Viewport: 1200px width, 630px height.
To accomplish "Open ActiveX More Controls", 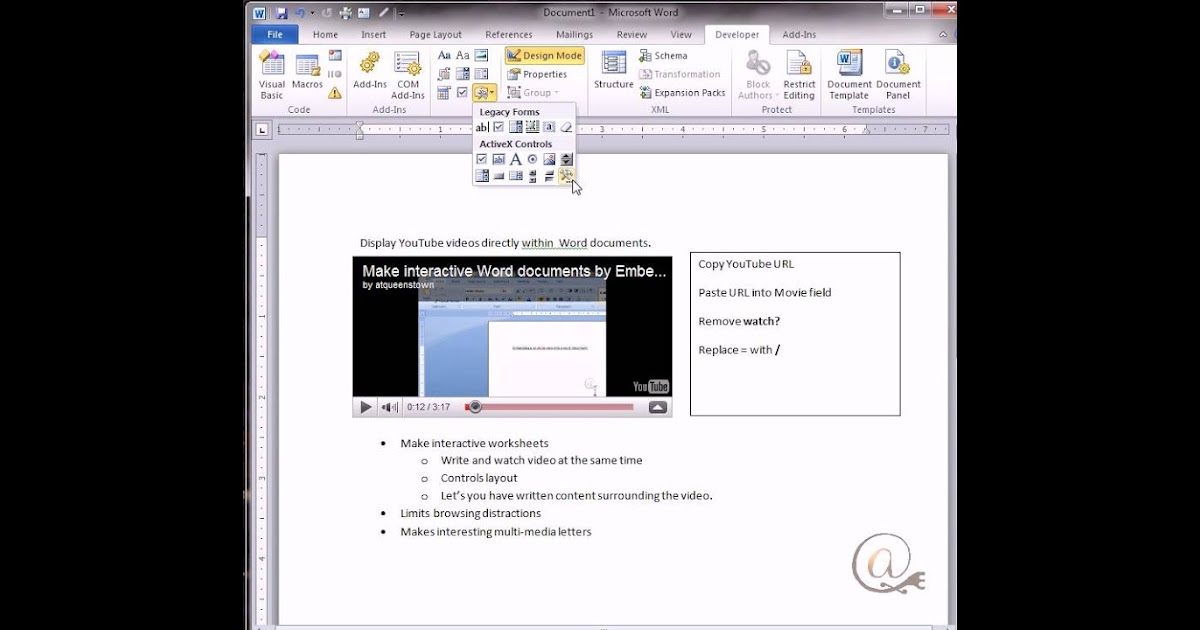I will click(566, 176).
